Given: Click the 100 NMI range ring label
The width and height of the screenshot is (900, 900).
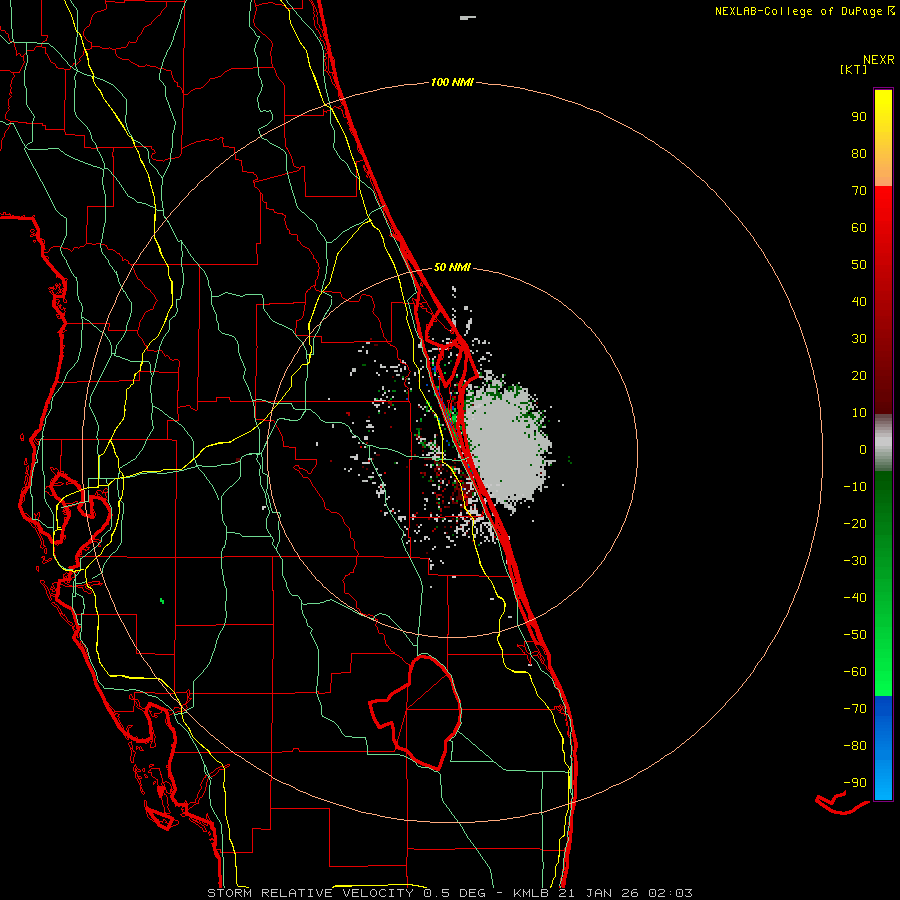Looking at the screenshot, I should coord(452,82).
